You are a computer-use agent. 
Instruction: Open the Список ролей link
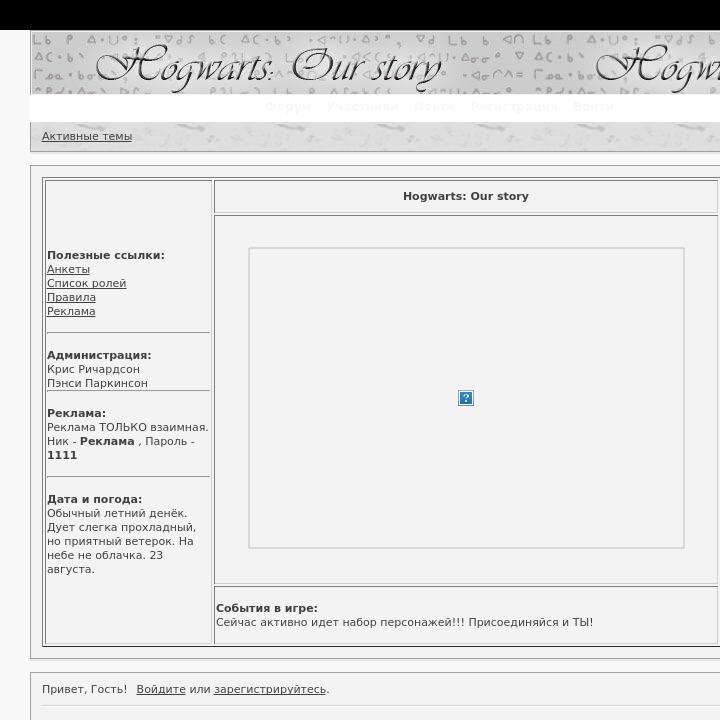pos(86,283)
